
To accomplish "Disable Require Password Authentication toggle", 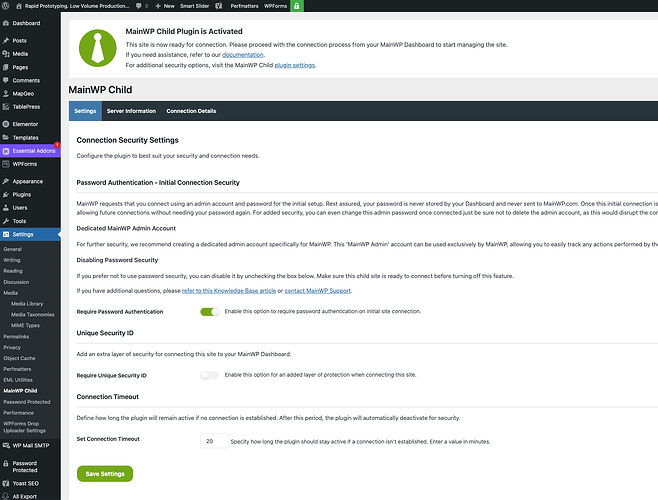I will point(210,312).
